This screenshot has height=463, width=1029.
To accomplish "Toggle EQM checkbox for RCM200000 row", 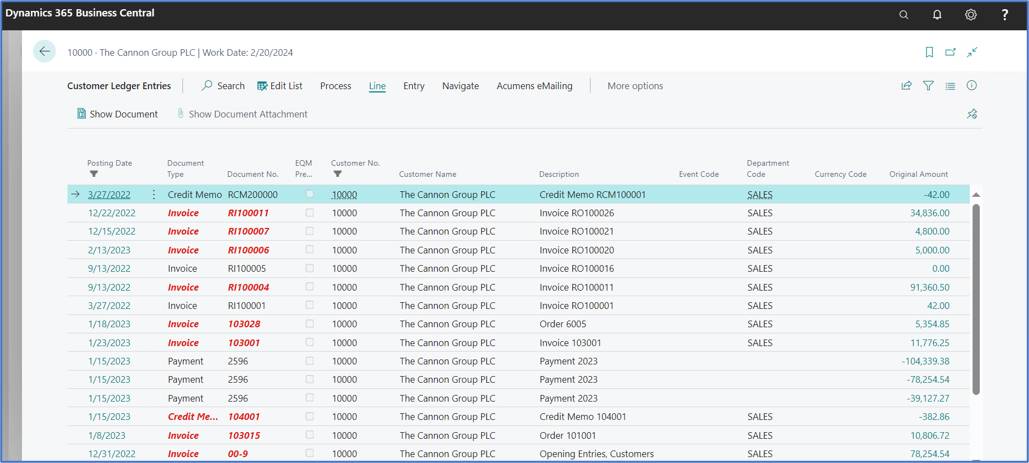I will pos(310,194).
